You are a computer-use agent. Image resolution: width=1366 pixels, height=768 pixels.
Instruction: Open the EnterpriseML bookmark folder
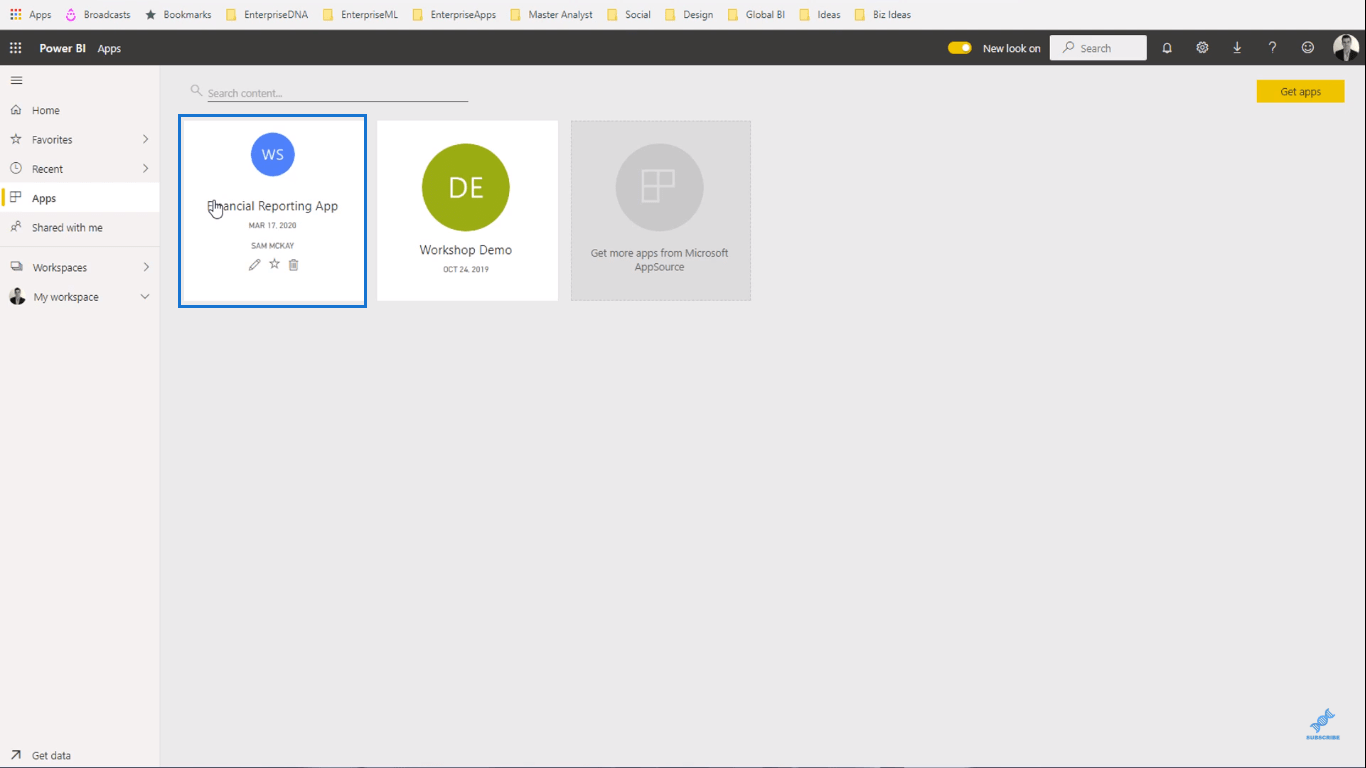point(360,15)
